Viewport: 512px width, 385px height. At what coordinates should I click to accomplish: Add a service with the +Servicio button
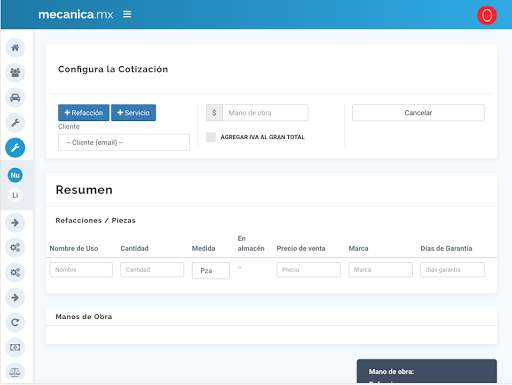coord(133,113)
